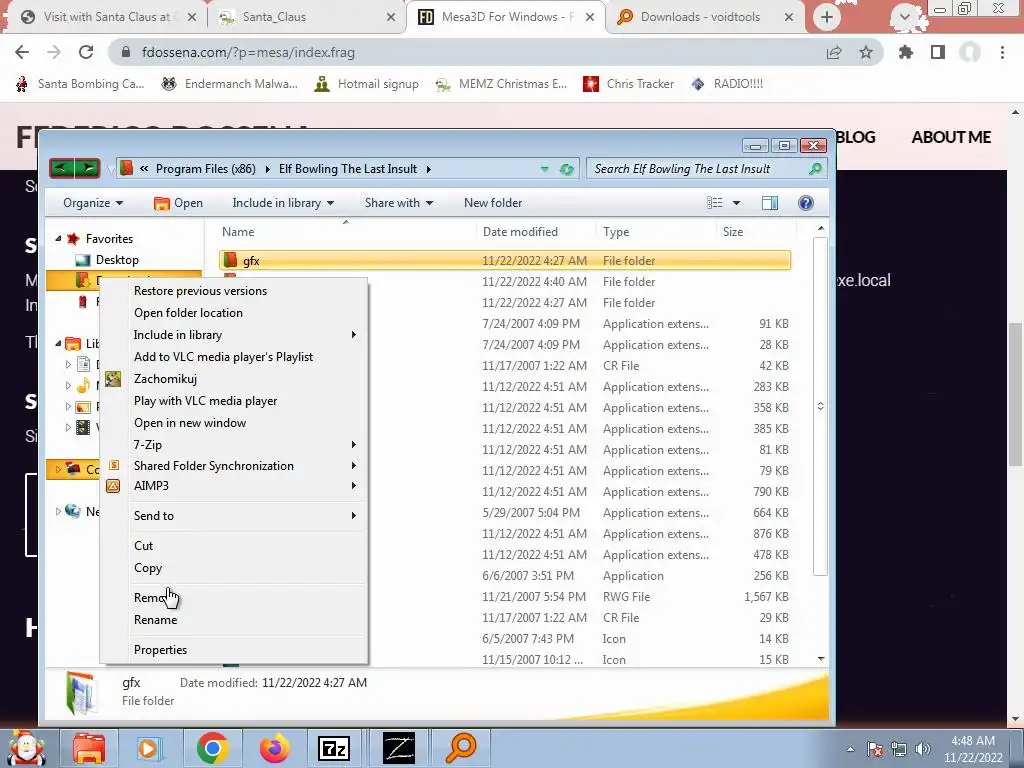Share this page via the share icon

tap(834, 52)
